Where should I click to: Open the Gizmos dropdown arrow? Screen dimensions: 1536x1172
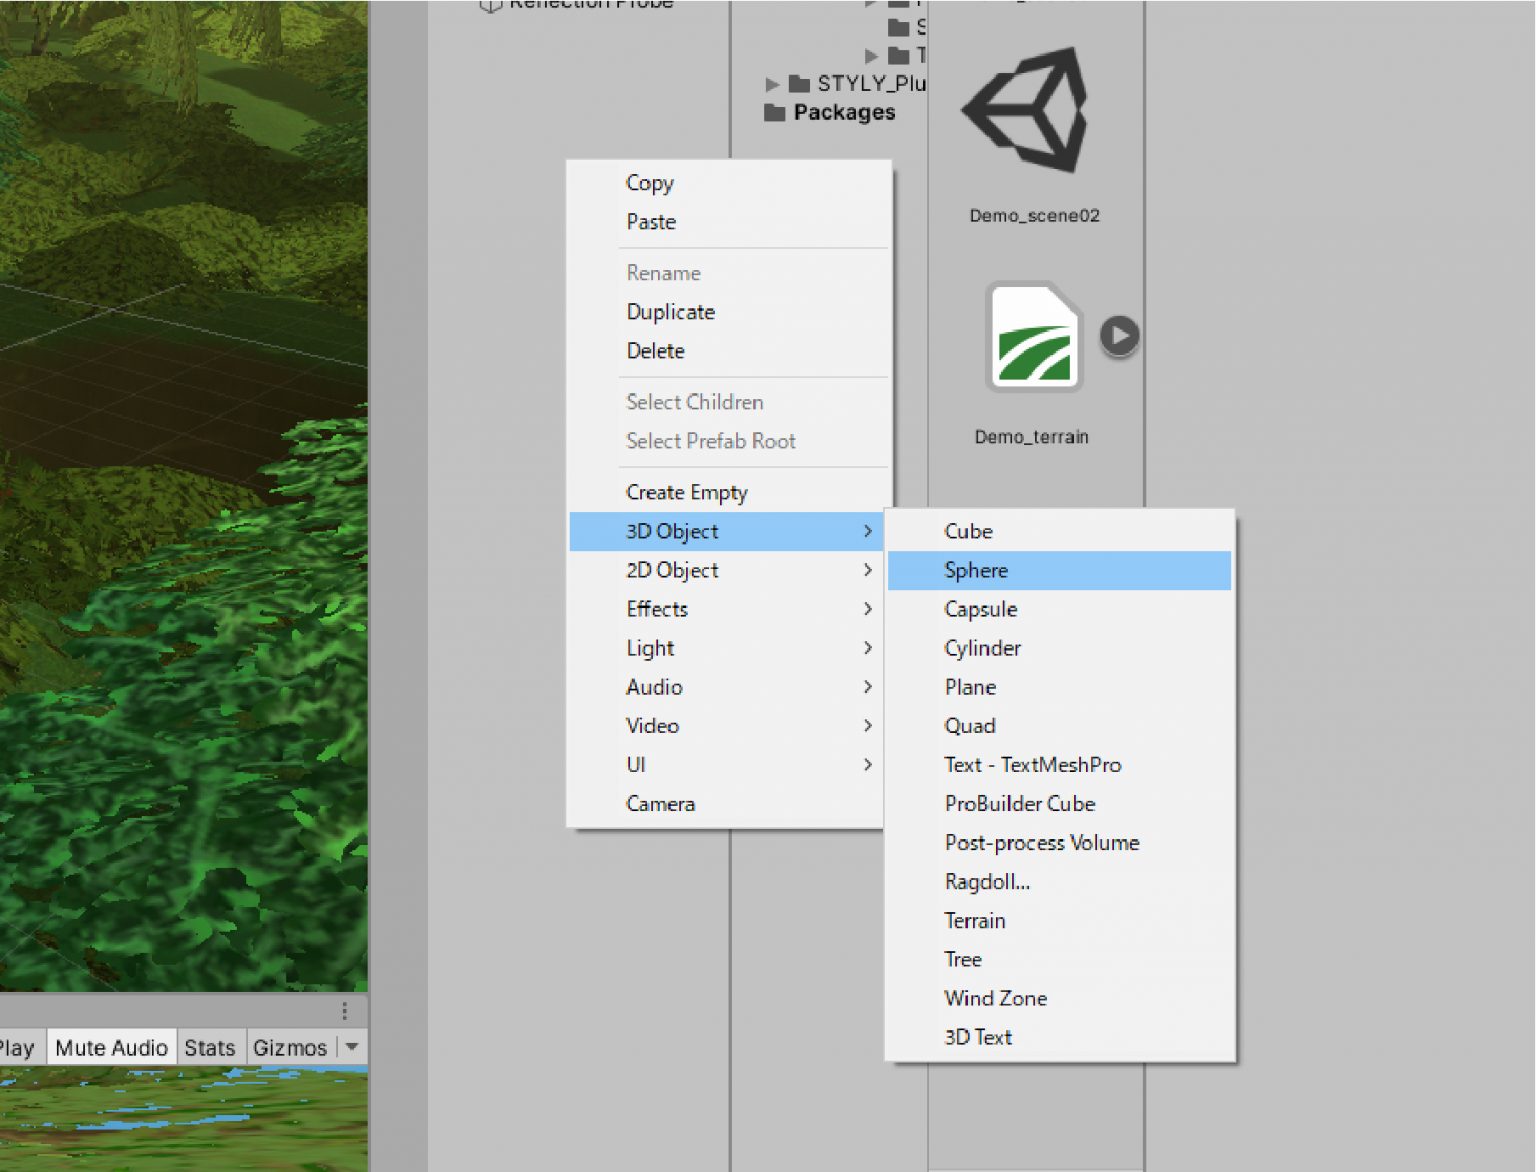tap(351, 1047)
